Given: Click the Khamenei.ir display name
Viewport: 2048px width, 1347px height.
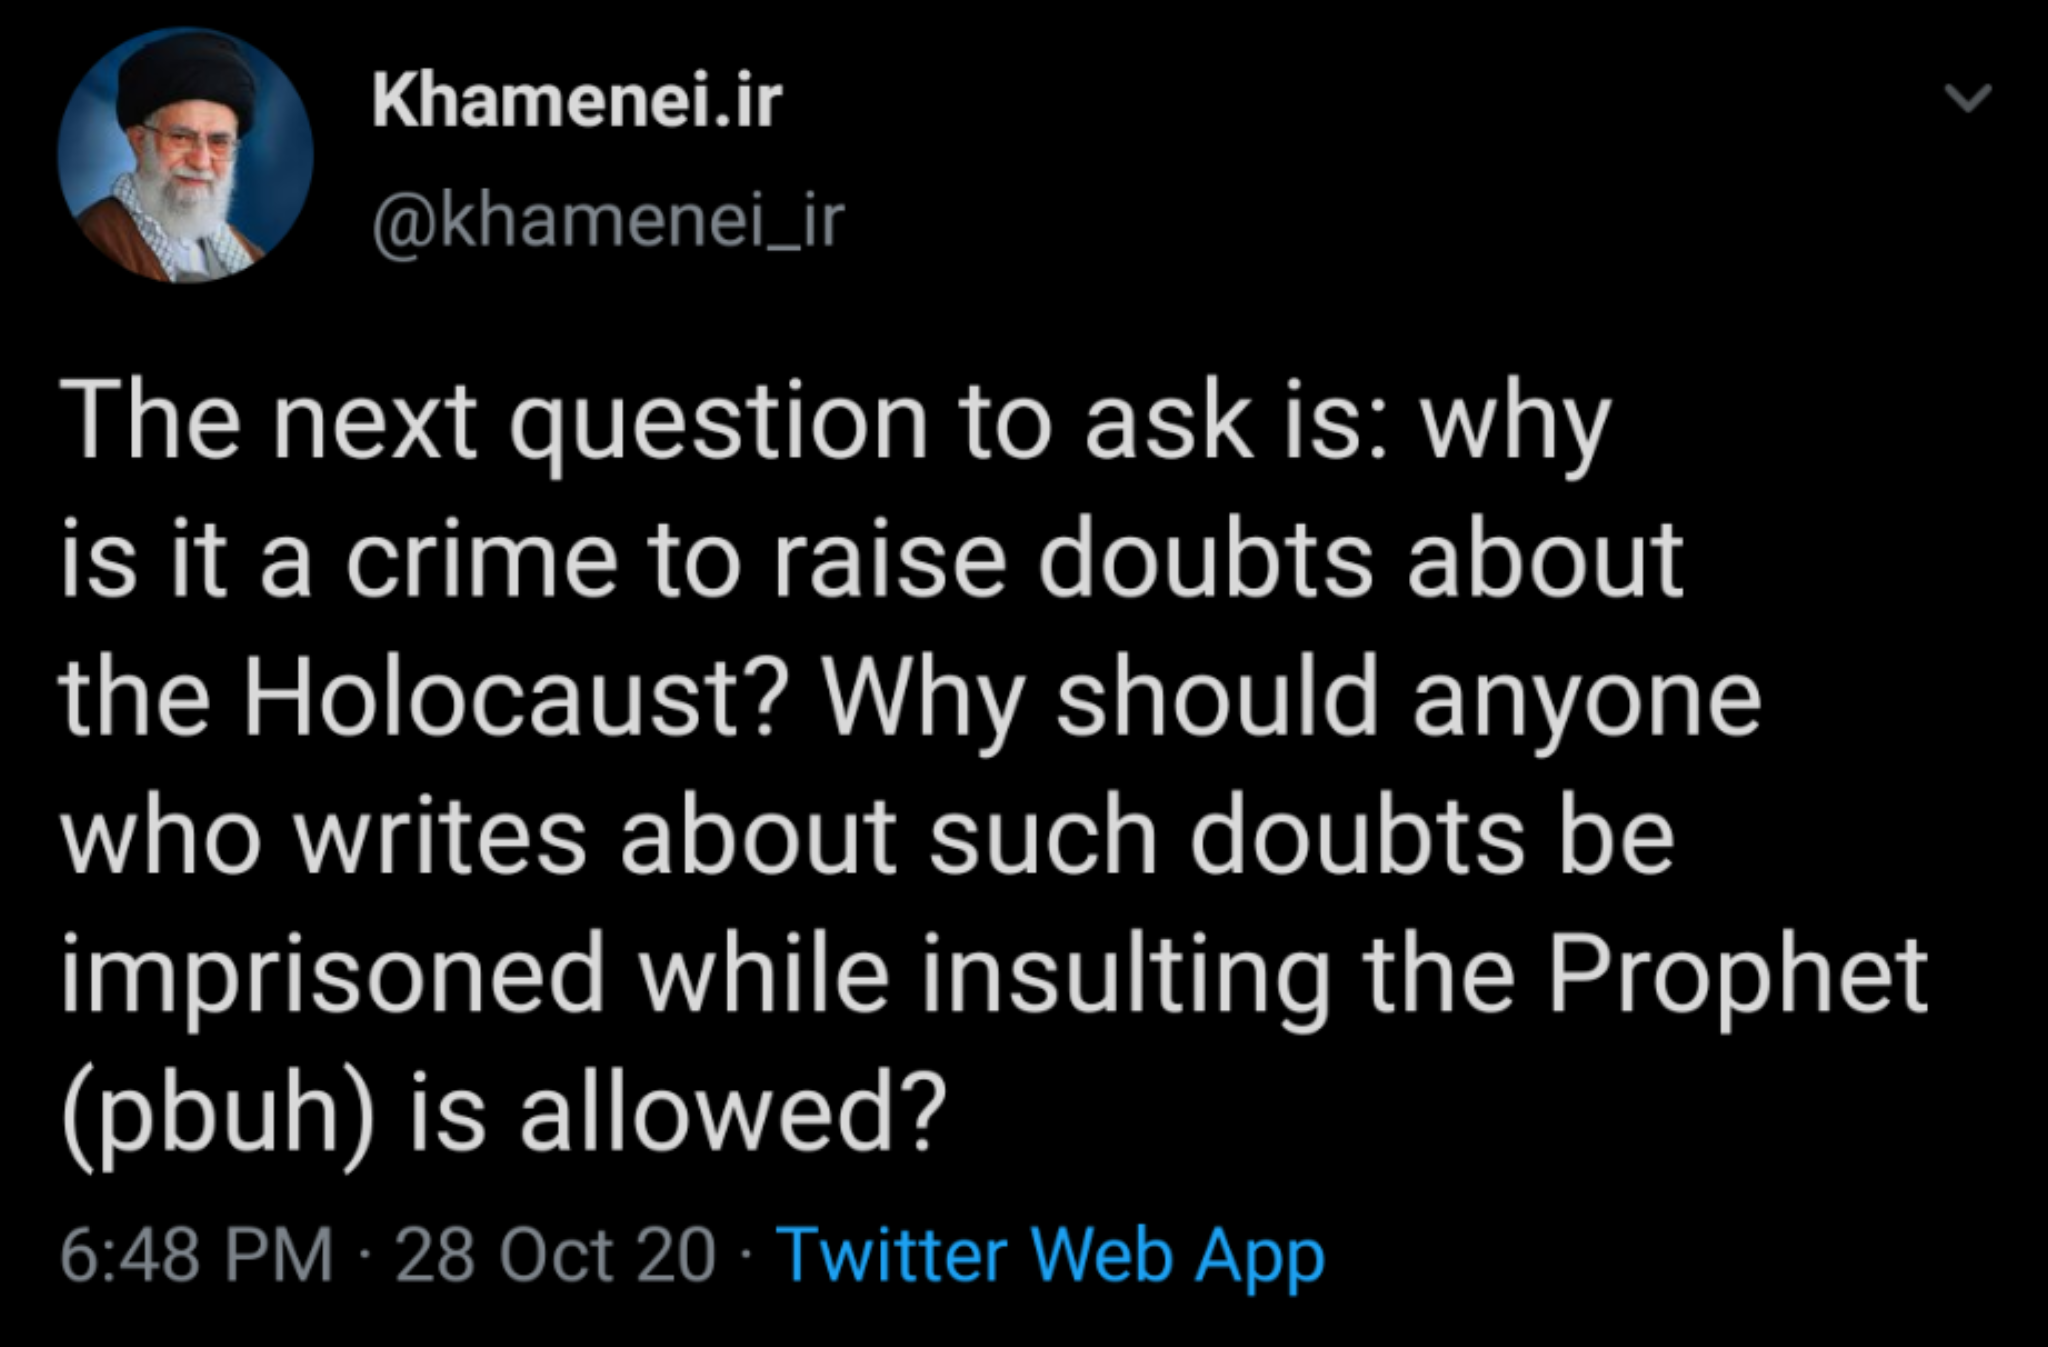Looking at the screenshot, I should [x=576, y=101].
